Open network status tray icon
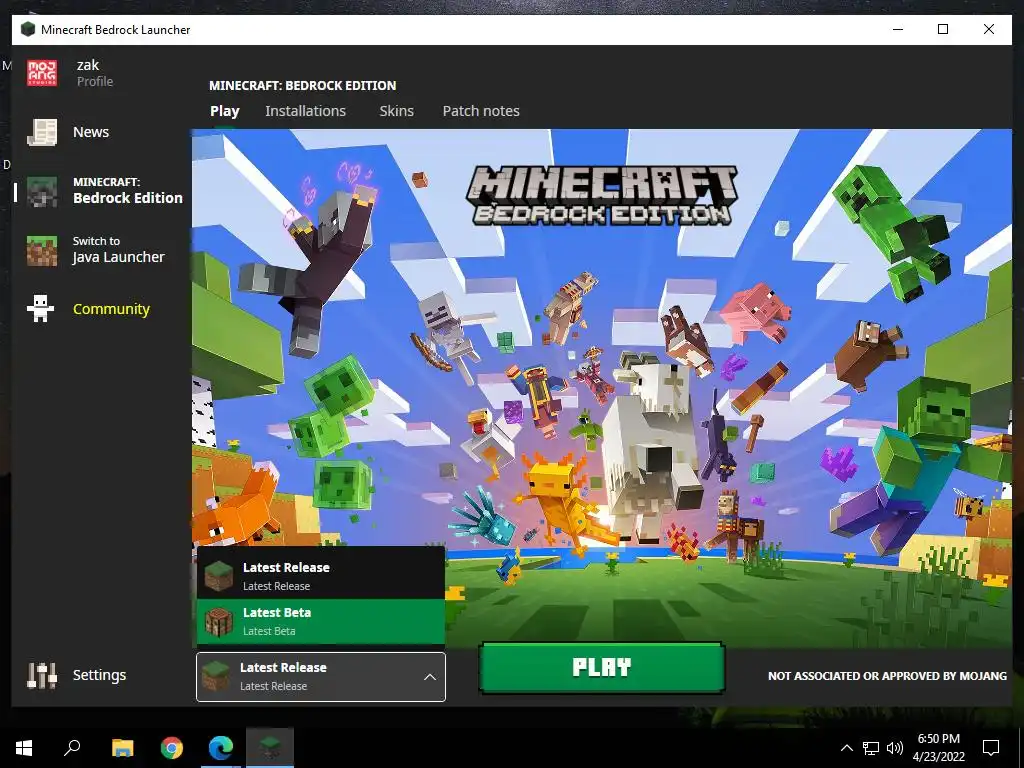Screen dimensions: 1024x768 pyautogui.click(x=871, y=748)
